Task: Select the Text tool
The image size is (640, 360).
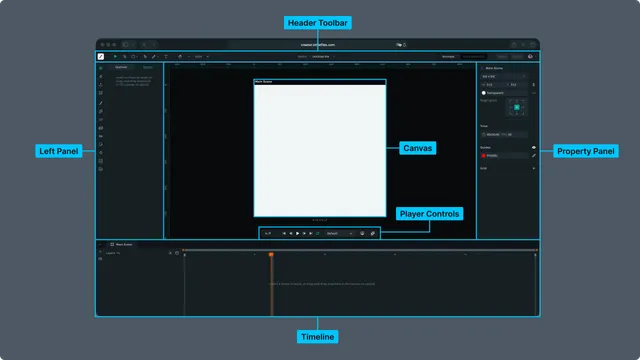Action: click(166, 57)
